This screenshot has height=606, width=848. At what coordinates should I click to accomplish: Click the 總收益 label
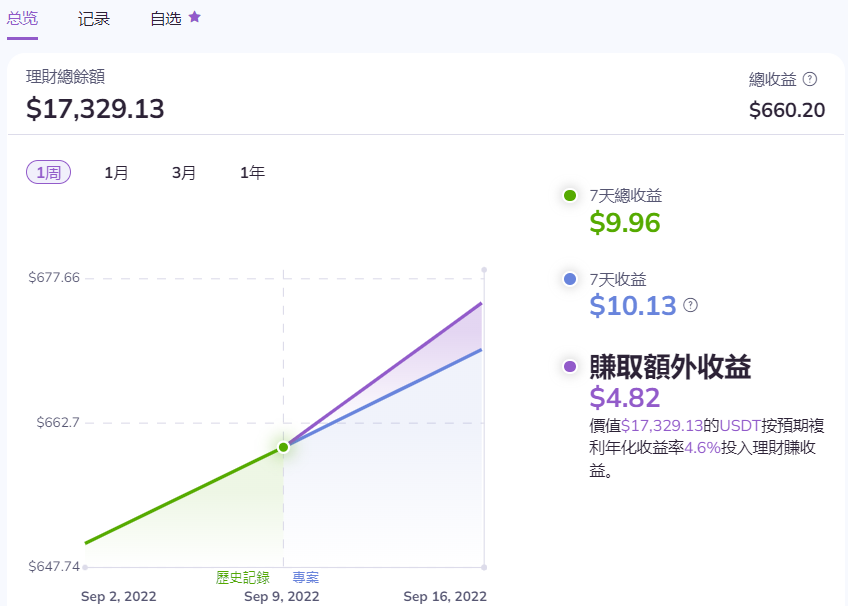pos(772,79)
